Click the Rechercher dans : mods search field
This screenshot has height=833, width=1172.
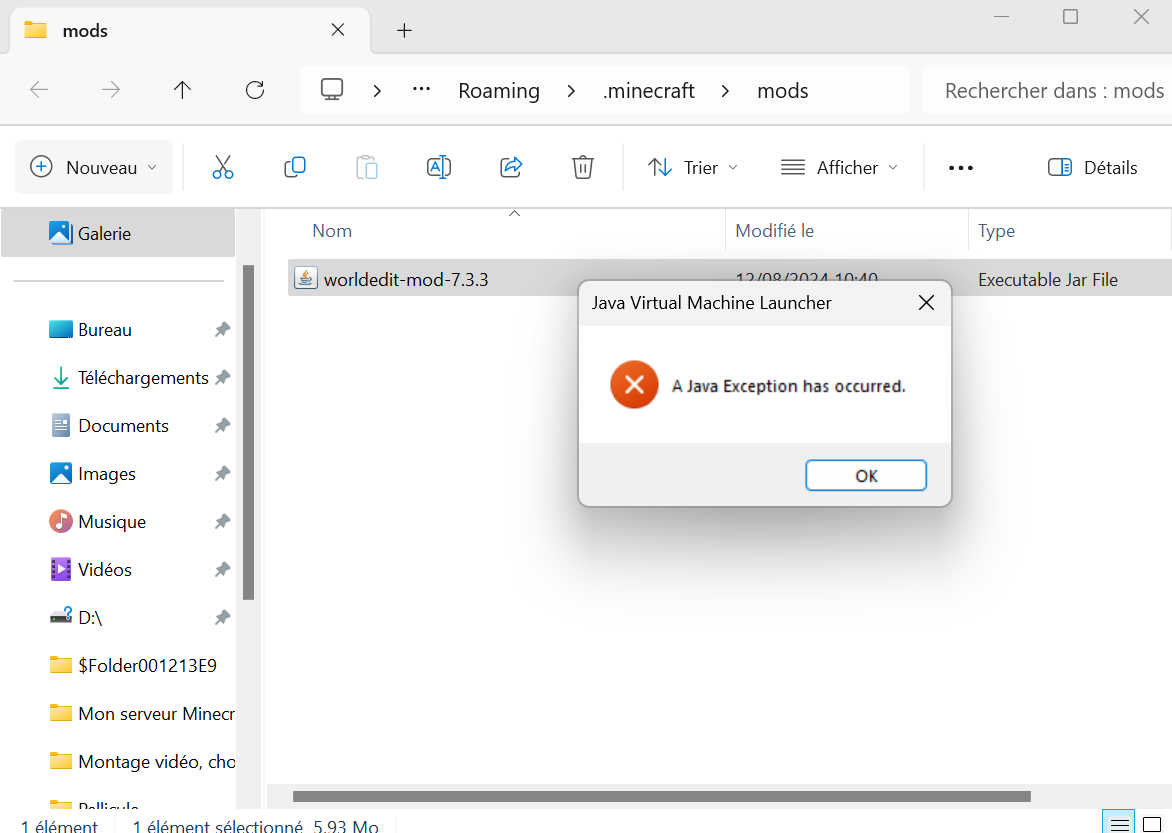click(1047, 90)
